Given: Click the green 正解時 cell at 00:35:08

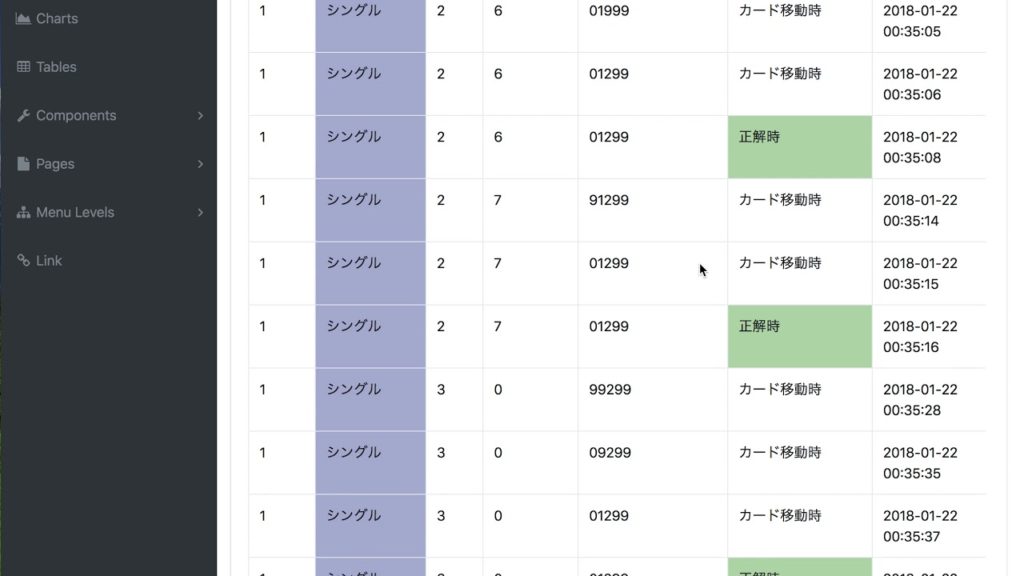Looking at the screenshot, I should click(799, 147).
